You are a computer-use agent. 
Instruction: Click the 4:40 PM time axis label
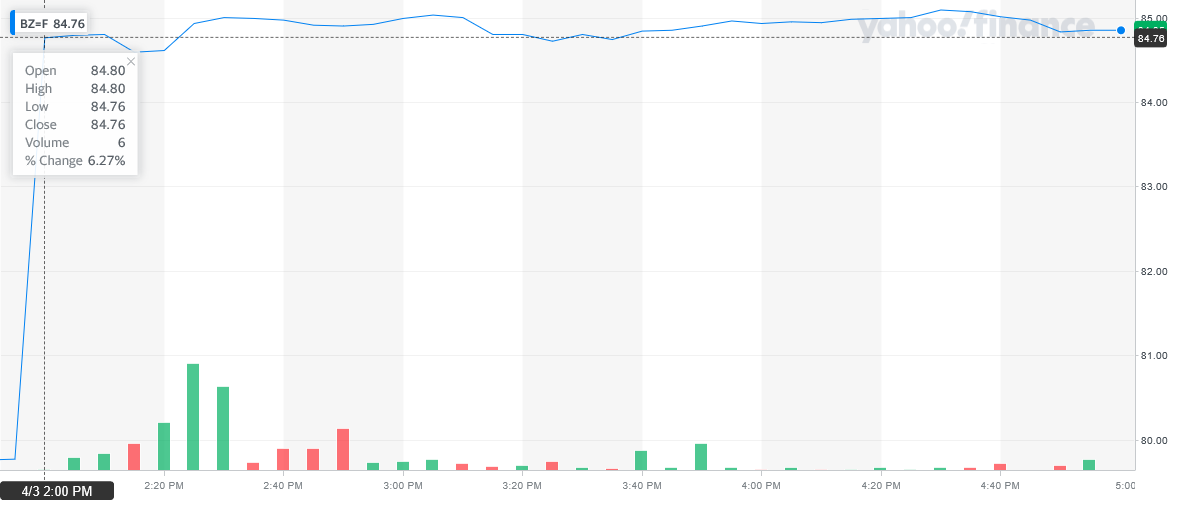point(1001,485)
